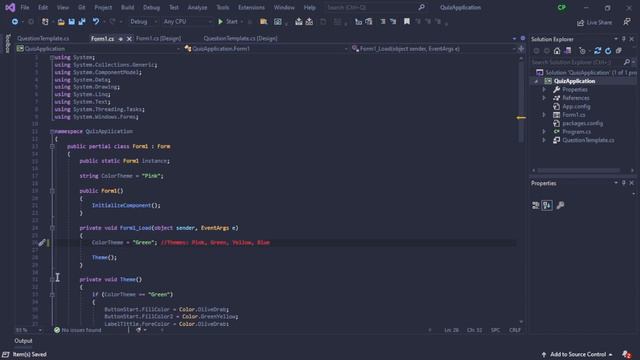Click the CP account badge

[x=562, y=7]
